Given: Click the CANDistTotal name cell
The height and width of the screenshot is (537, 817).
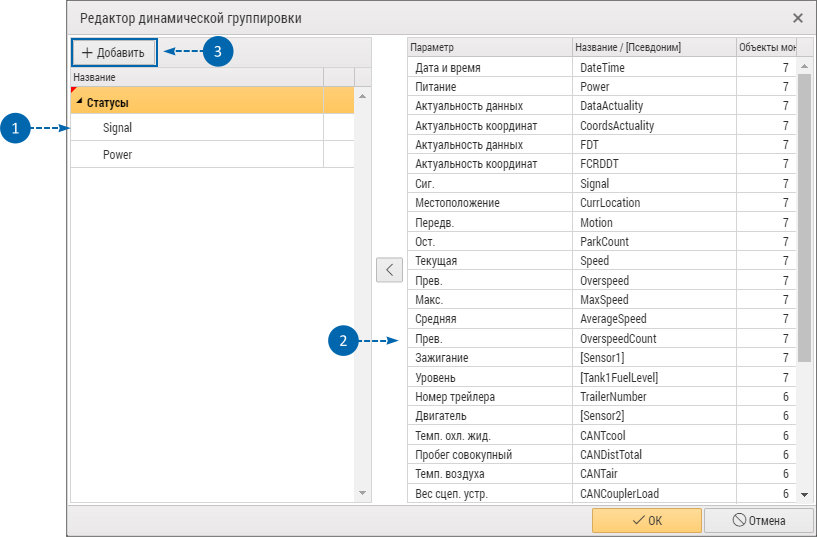Looking at the screenshot, I should 654,455.
